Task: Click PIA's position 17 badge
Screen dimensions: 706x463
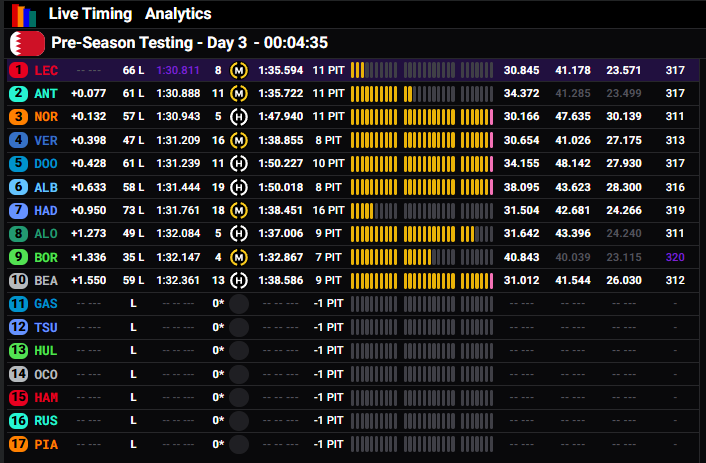Action: pyautogui.click(x=18, y=444)
